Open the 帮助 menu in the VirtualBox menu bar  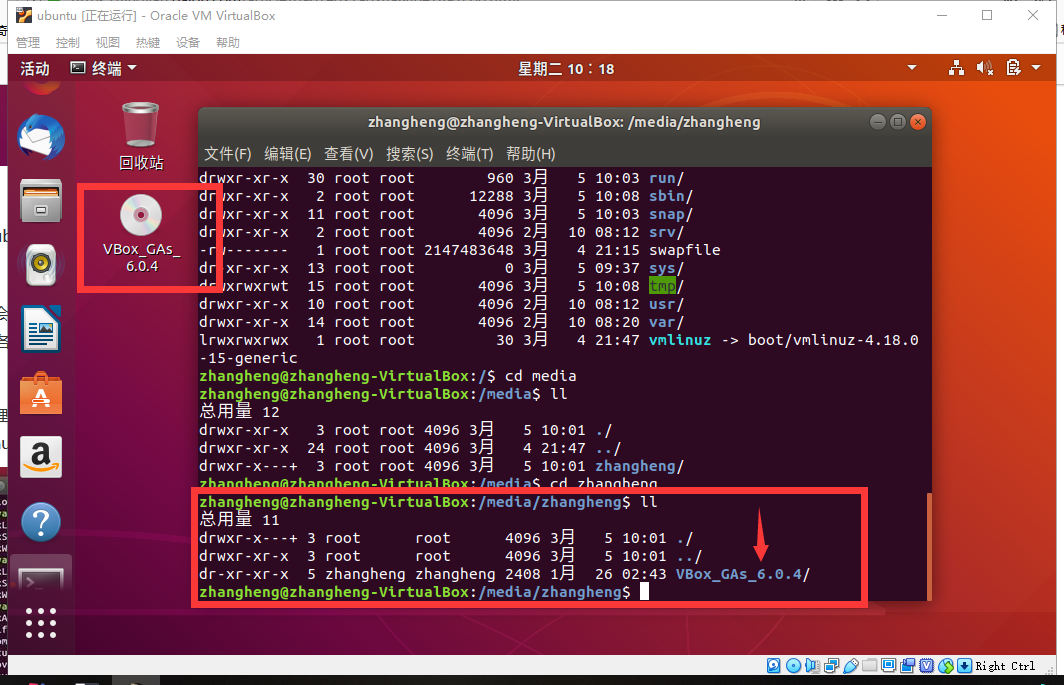228,42
